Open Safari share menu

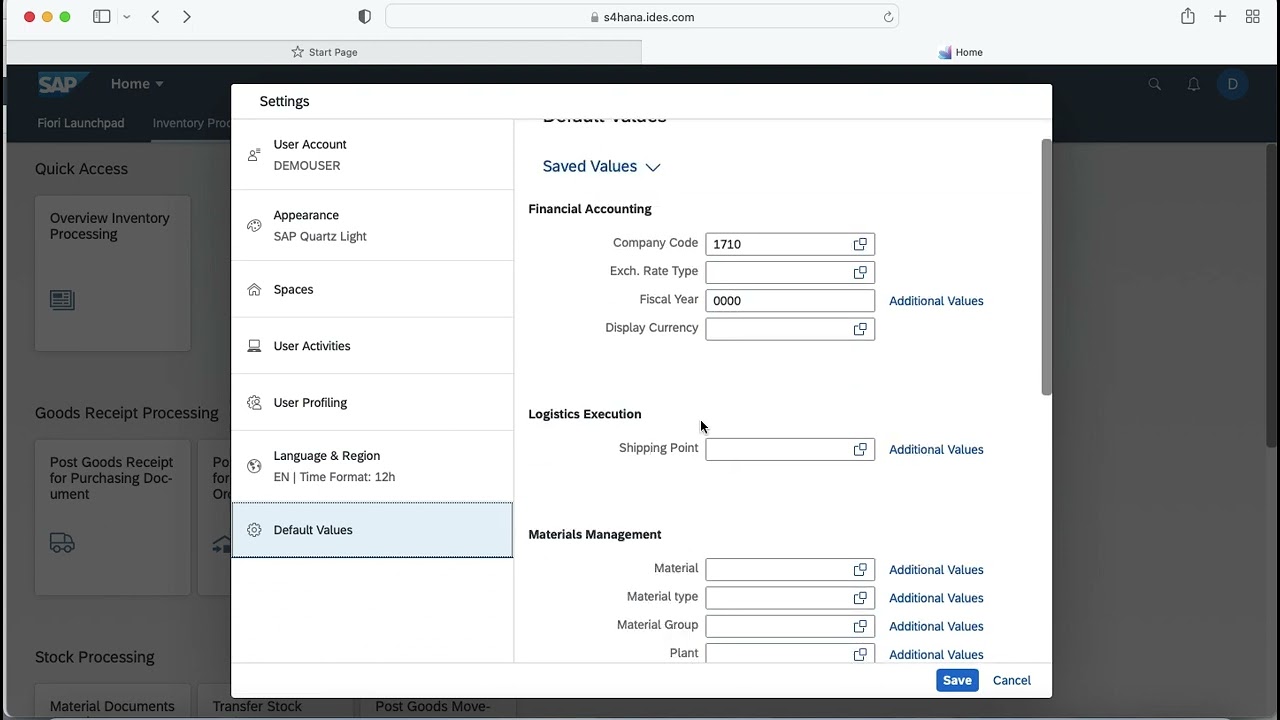tap(1188, 17)
